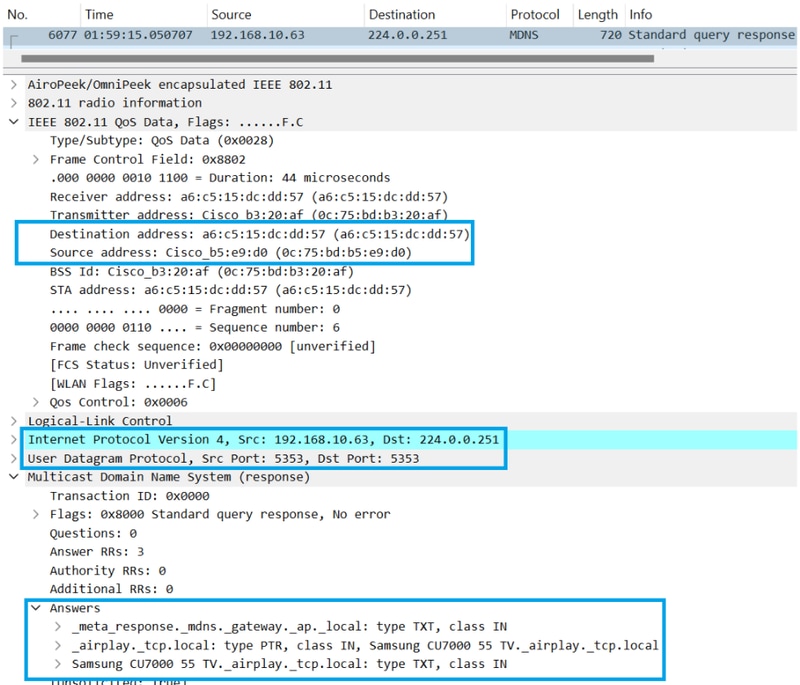Select Source address Cisco_b5:e9:d0 line

pos(231,252)
